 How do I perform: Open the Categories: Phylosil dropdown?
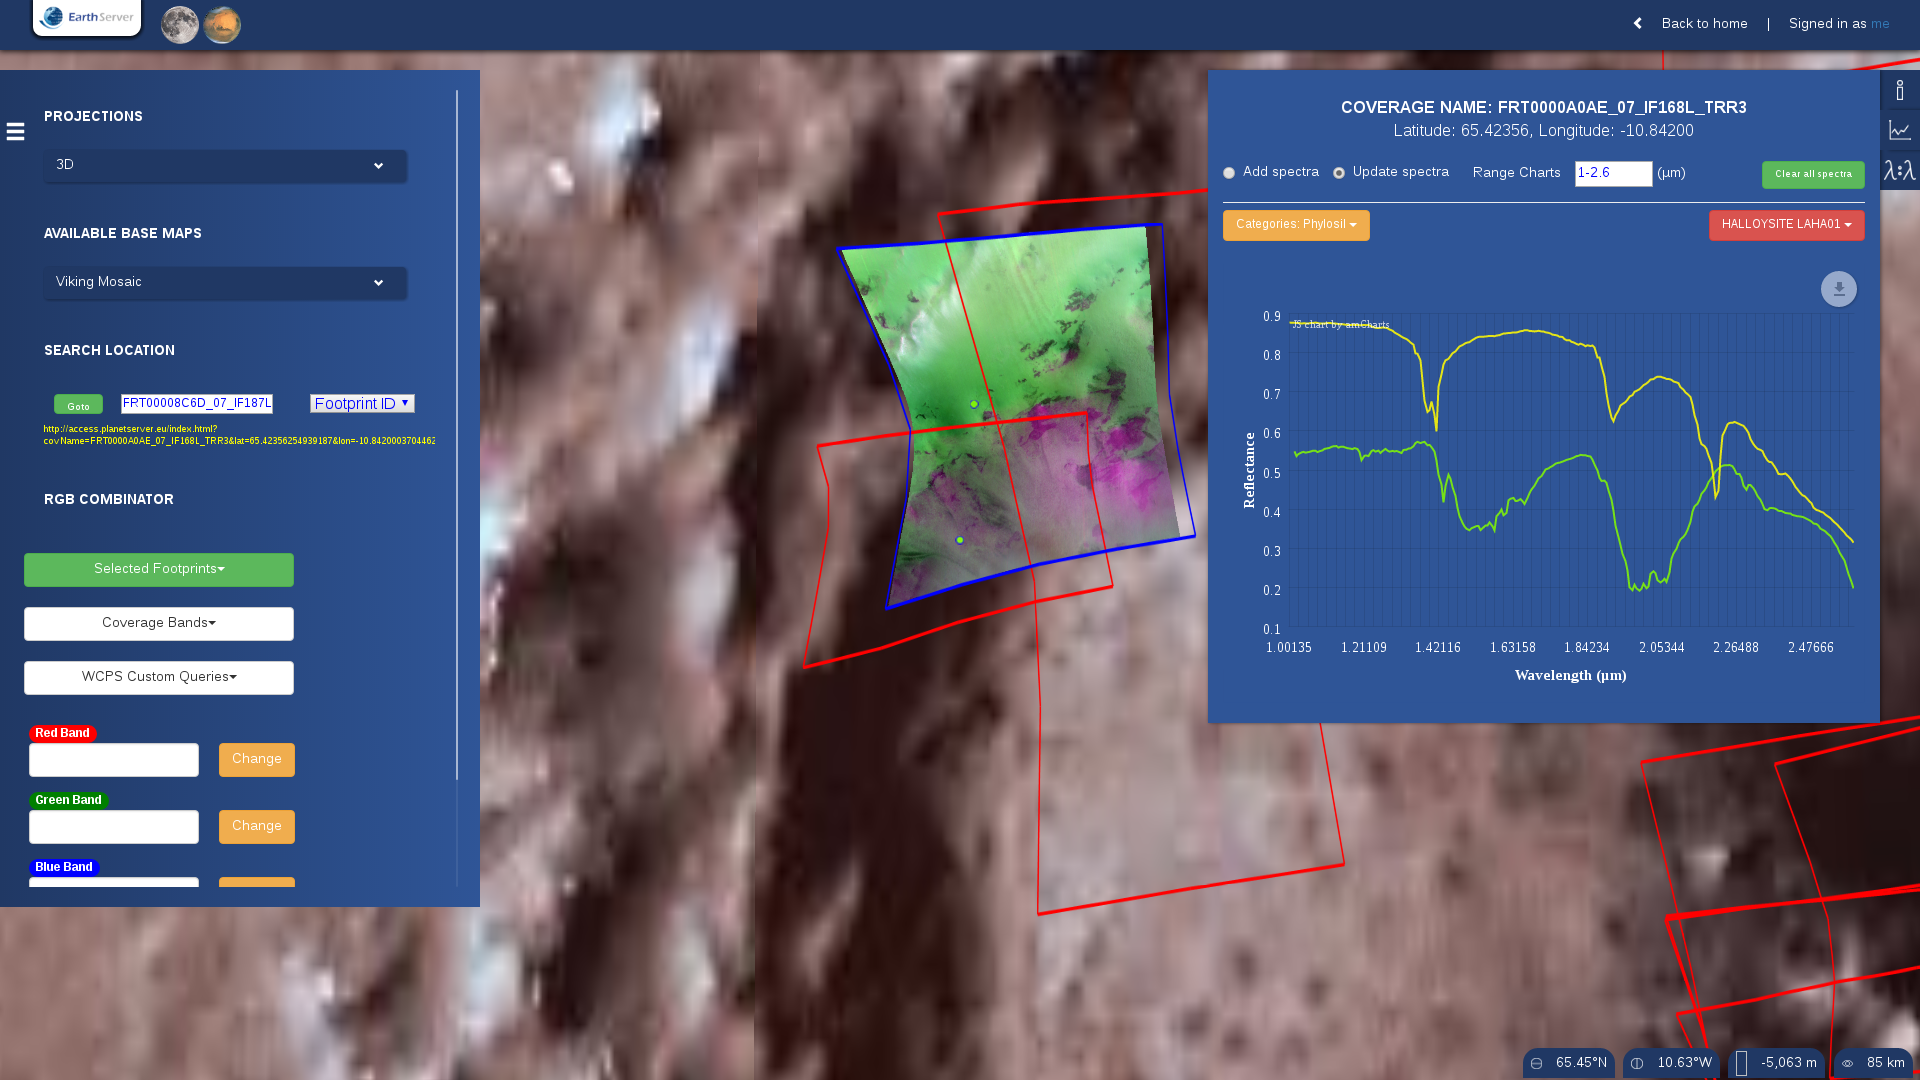click(1296, 225)
